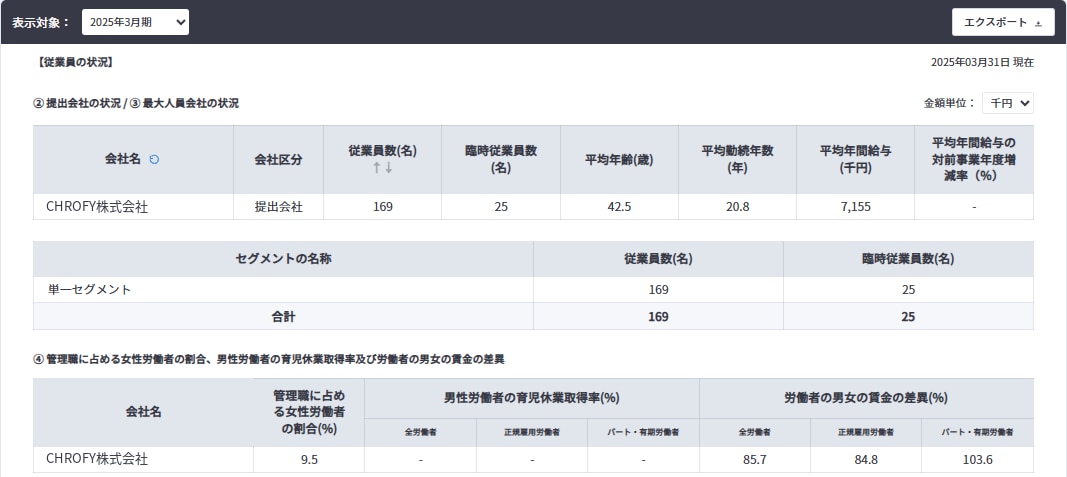This screenshot has width=1067, height=477.
Task: Click the 金額単位： label
Action: pyautogui.click(x=949, y=103)
